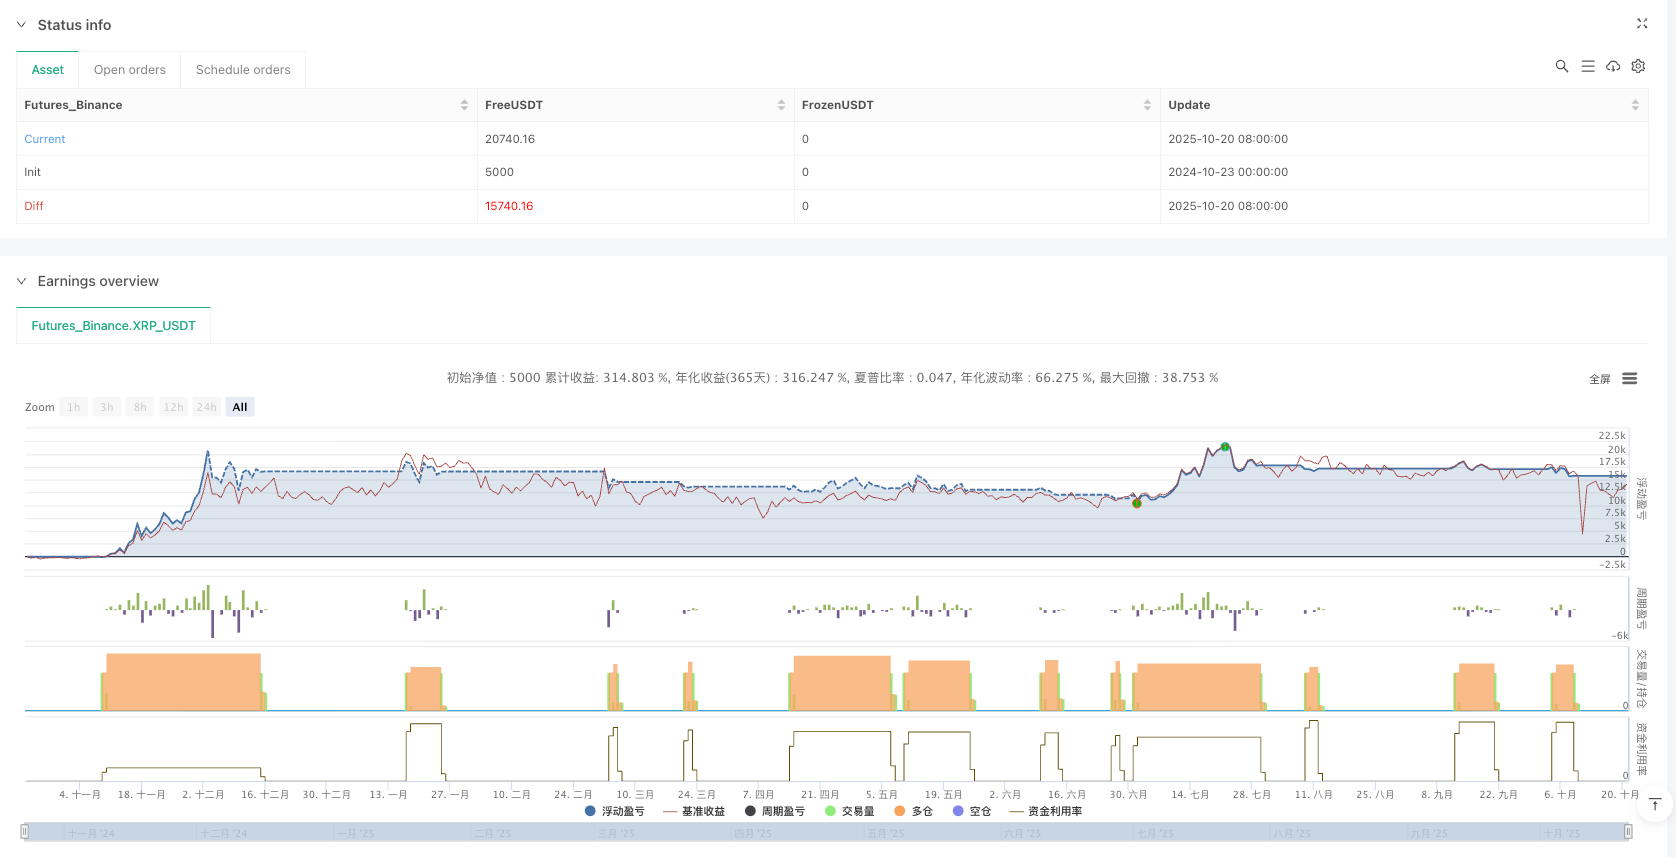Select the Futures_Binance.XRP_USDT chart tab

point(113,326)
